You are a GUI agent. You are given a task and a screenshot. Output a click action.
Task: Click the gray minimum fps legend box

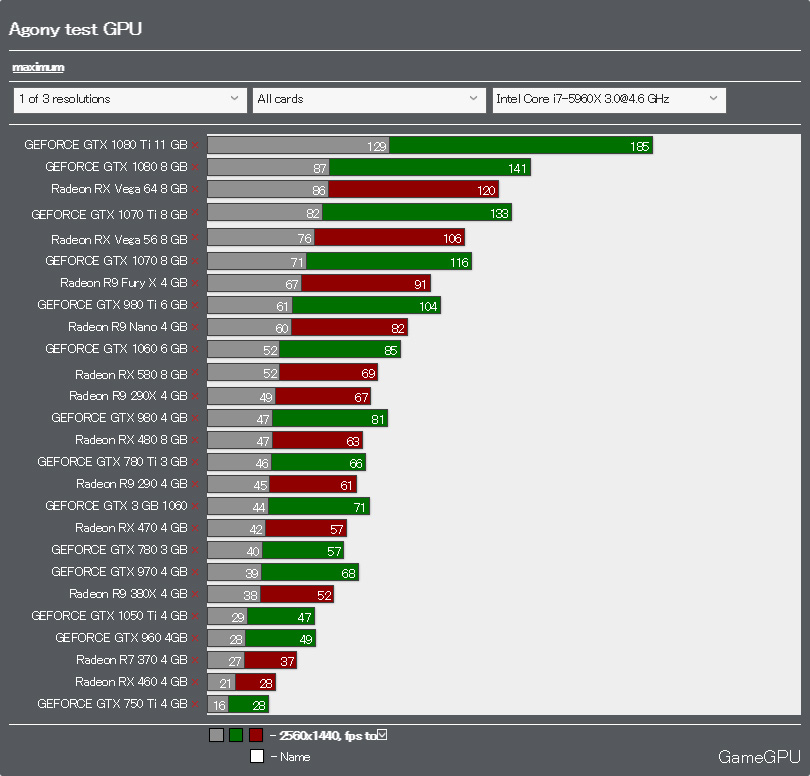coord(216,735)
